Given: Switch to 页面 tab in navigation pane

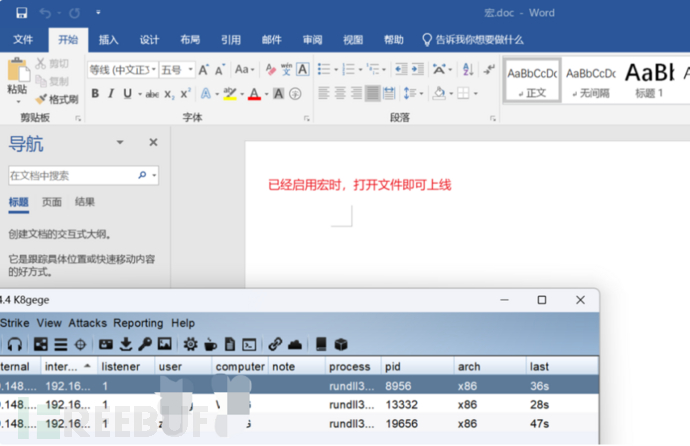Looking at the screenshot, I should point(51,202).
